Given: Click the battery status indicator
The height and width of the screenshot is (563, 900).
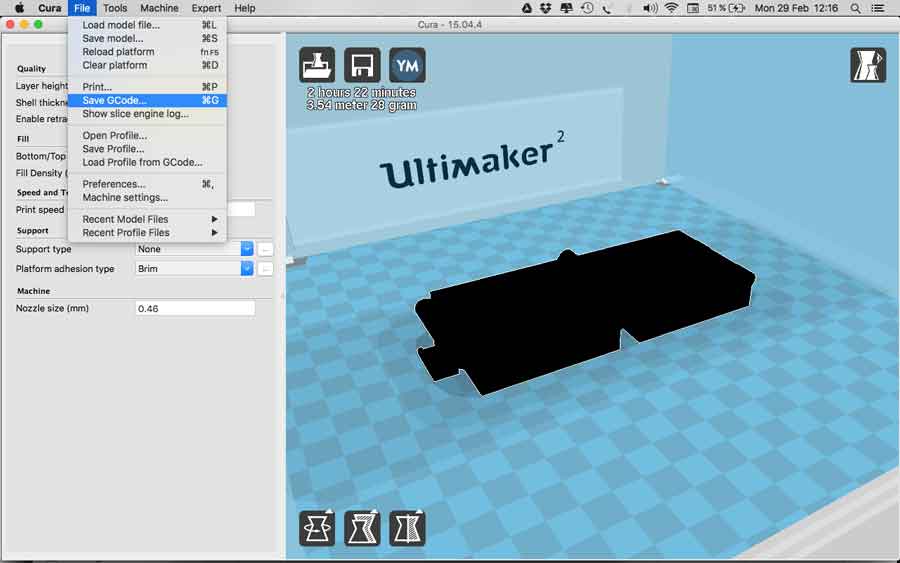Looking at the screenshot, I should coord(726,8).
